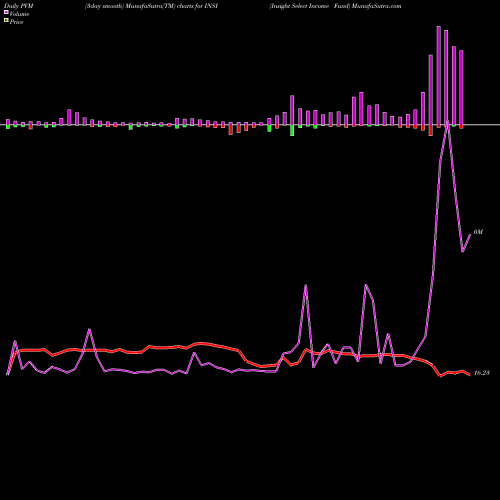Click the '0M' volume line end label
This screenshot has width=500, height=500.
[478, 232]
